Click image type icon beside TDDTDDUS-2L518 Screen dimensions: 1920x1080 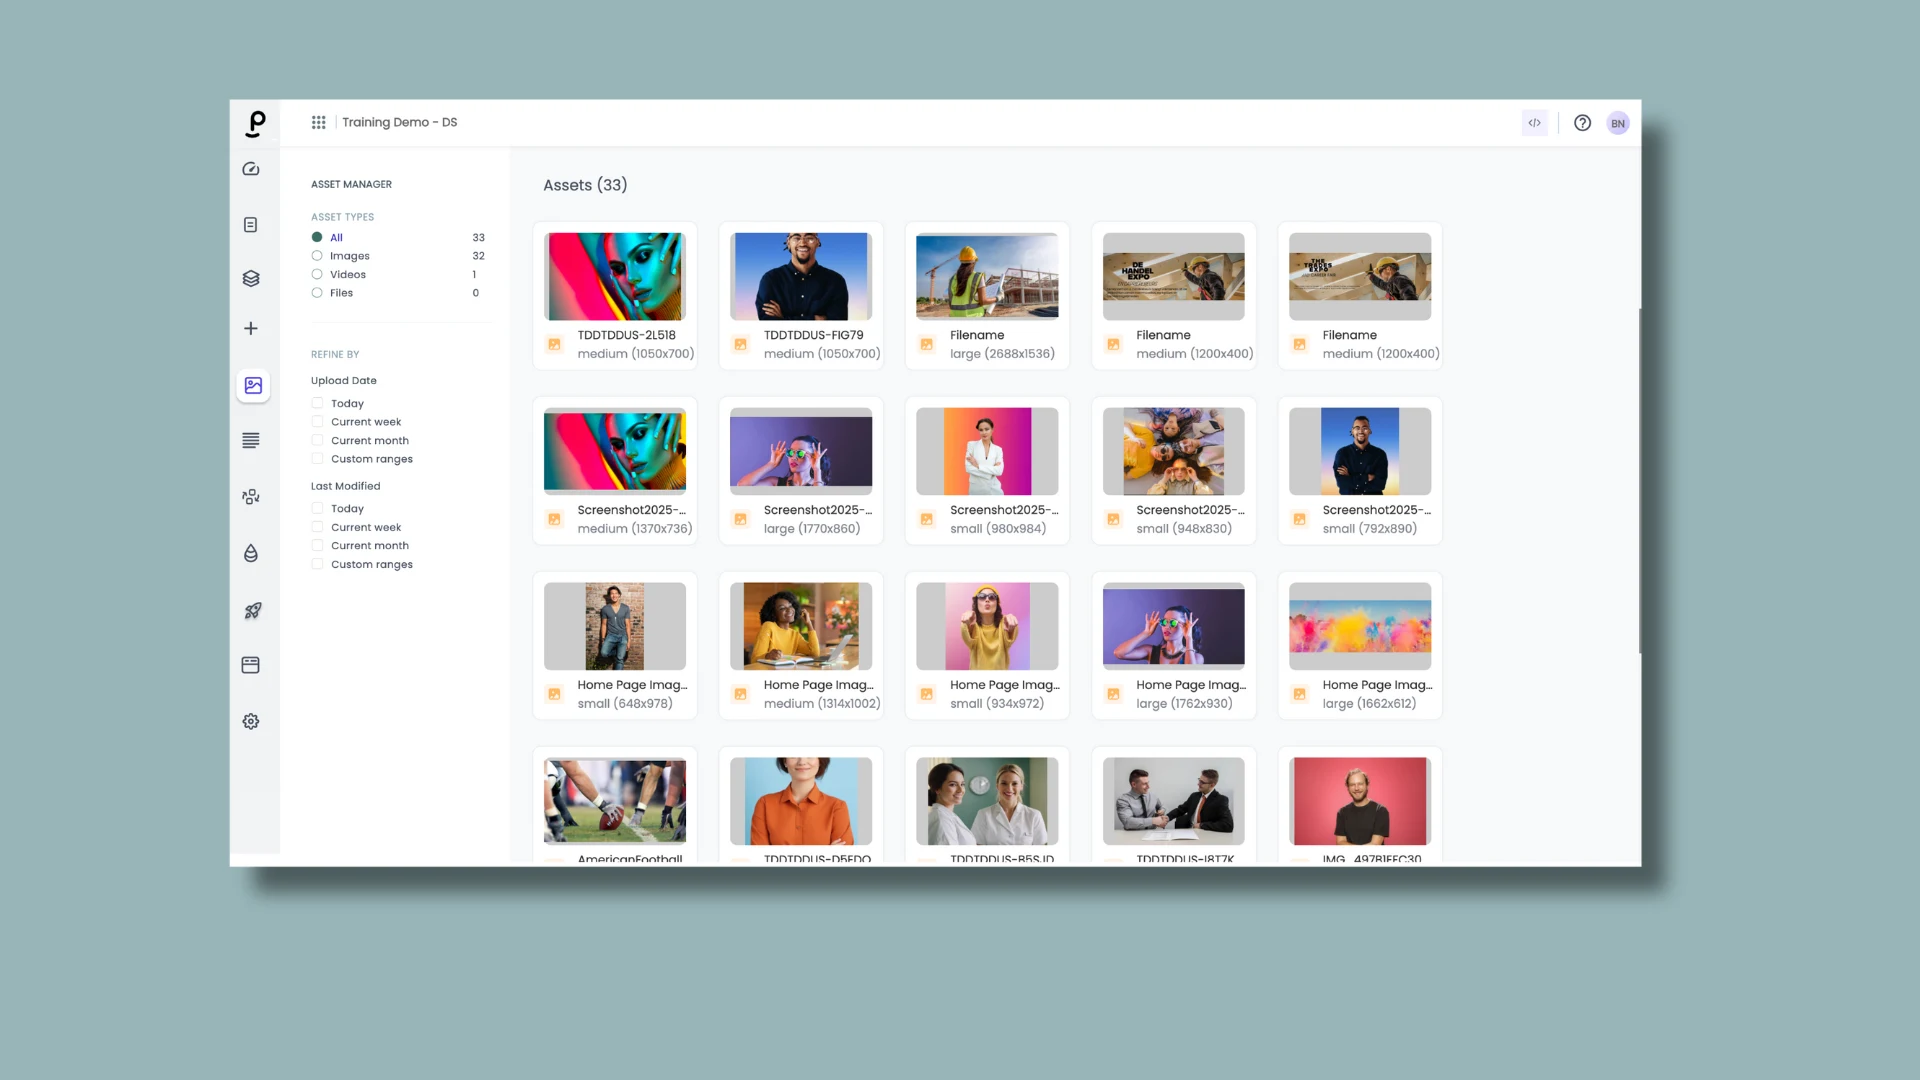pos(554,344)
